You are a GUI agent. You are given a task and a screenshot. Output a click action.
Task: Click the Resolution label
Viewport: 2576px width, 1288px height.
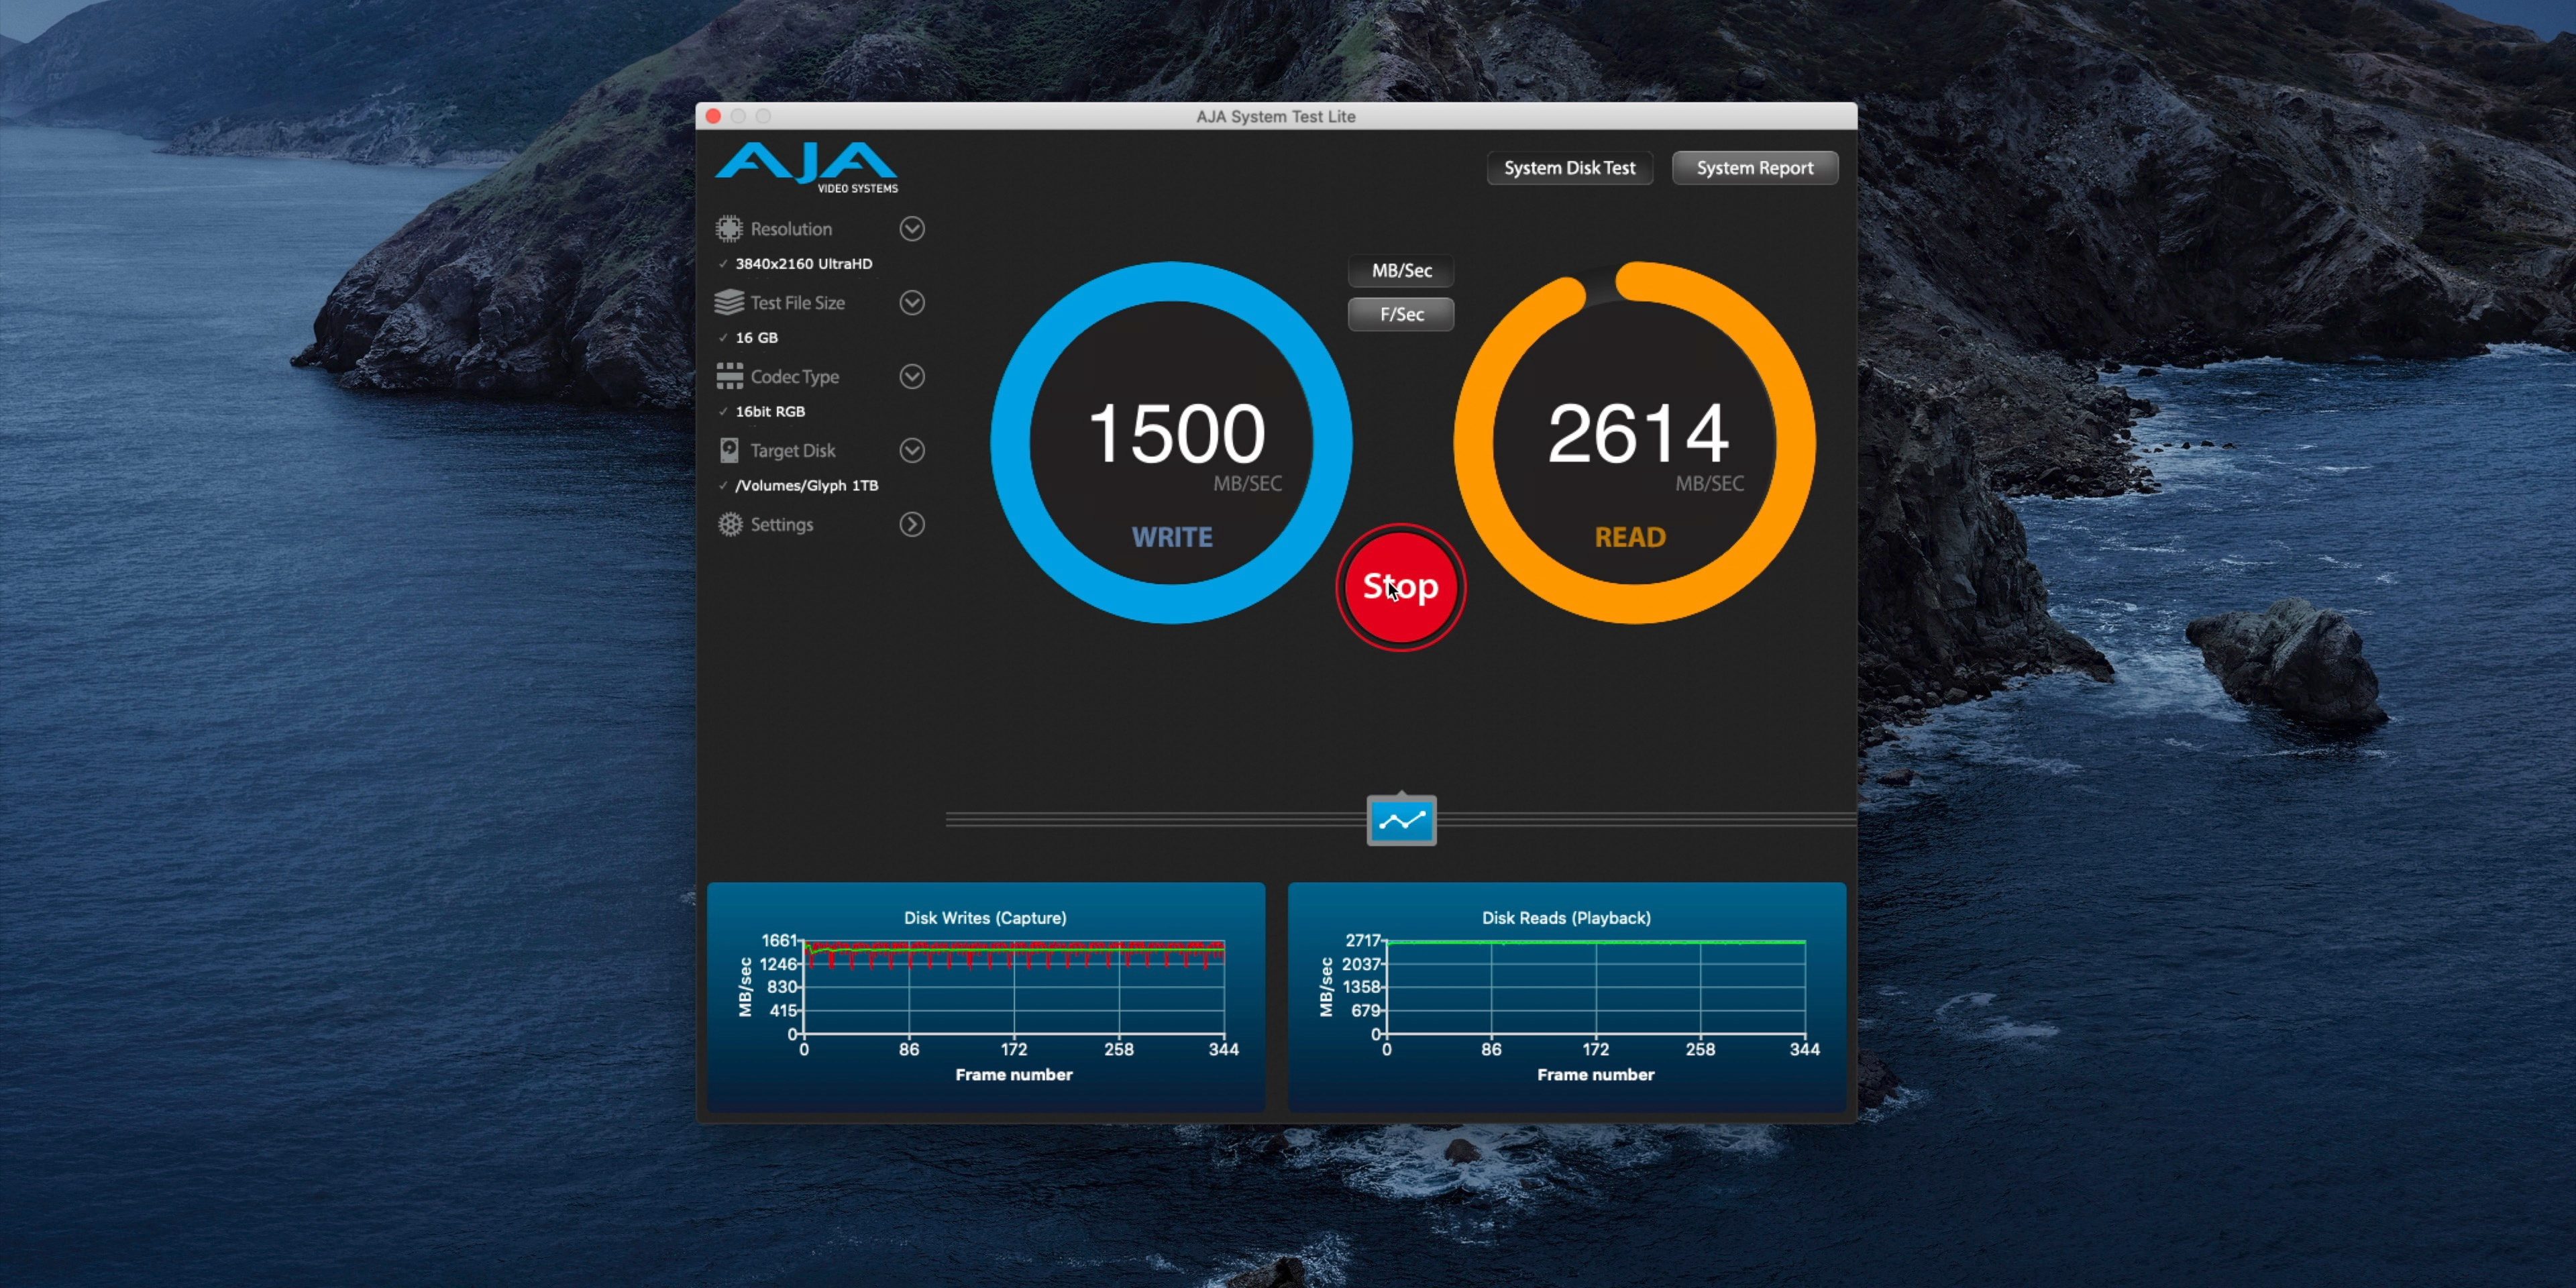coord(791,229)
